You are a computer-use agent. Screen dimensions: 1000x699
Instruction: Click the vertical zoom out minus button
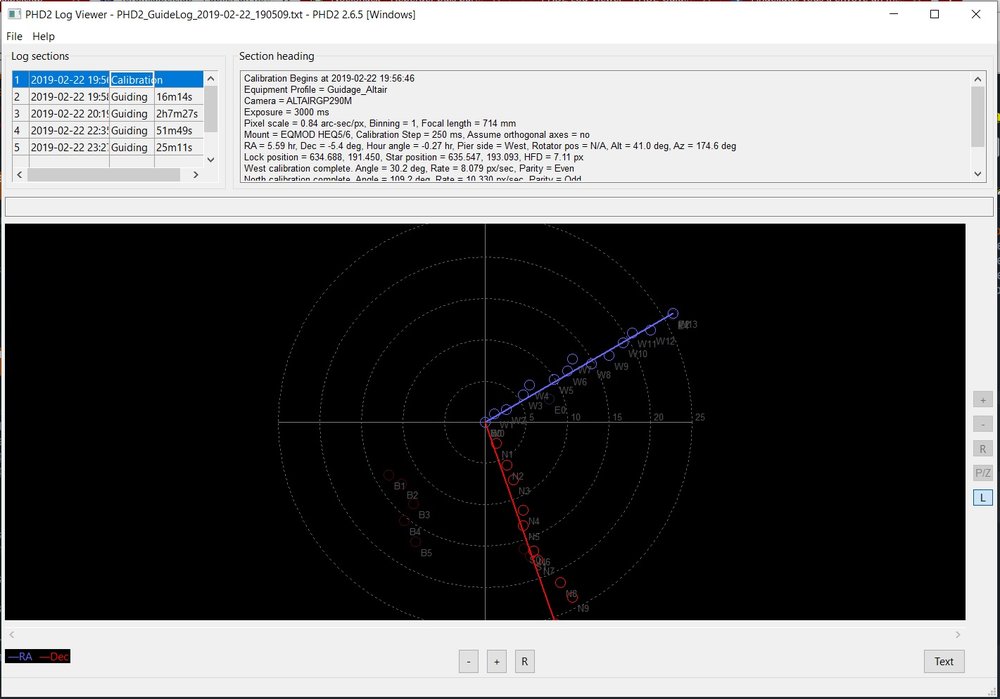983,424
